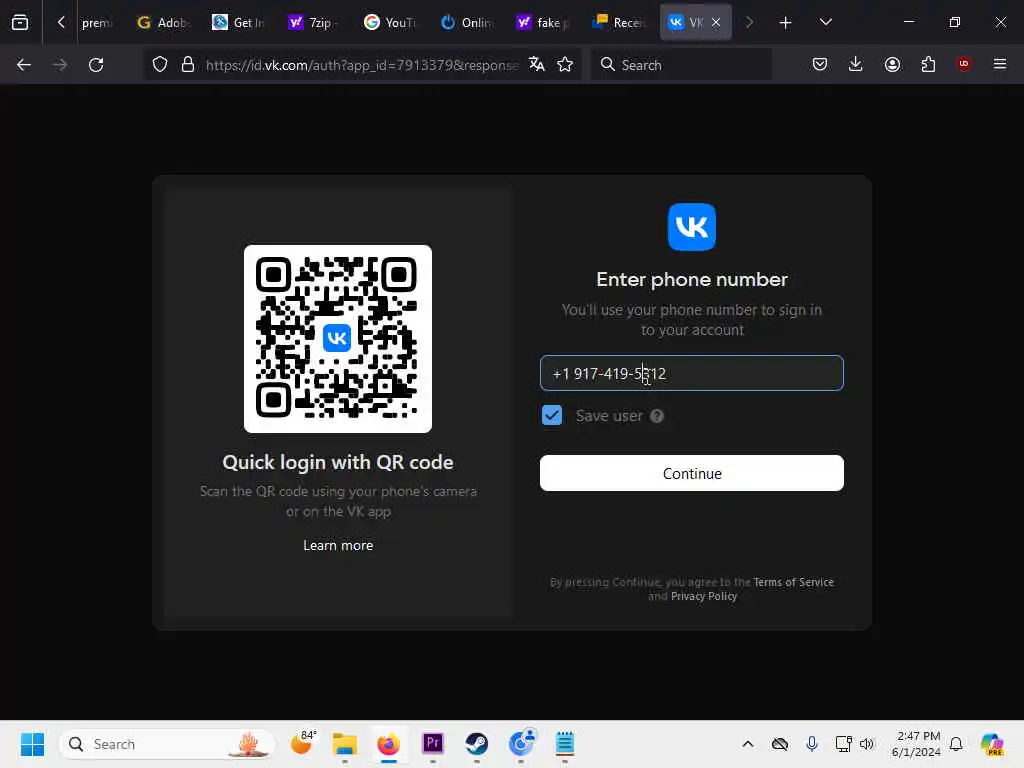Switch to the 7zip Yahoo tab
Image resolution: width=1024 pixels, height=768 pixels.
point(314,23)
